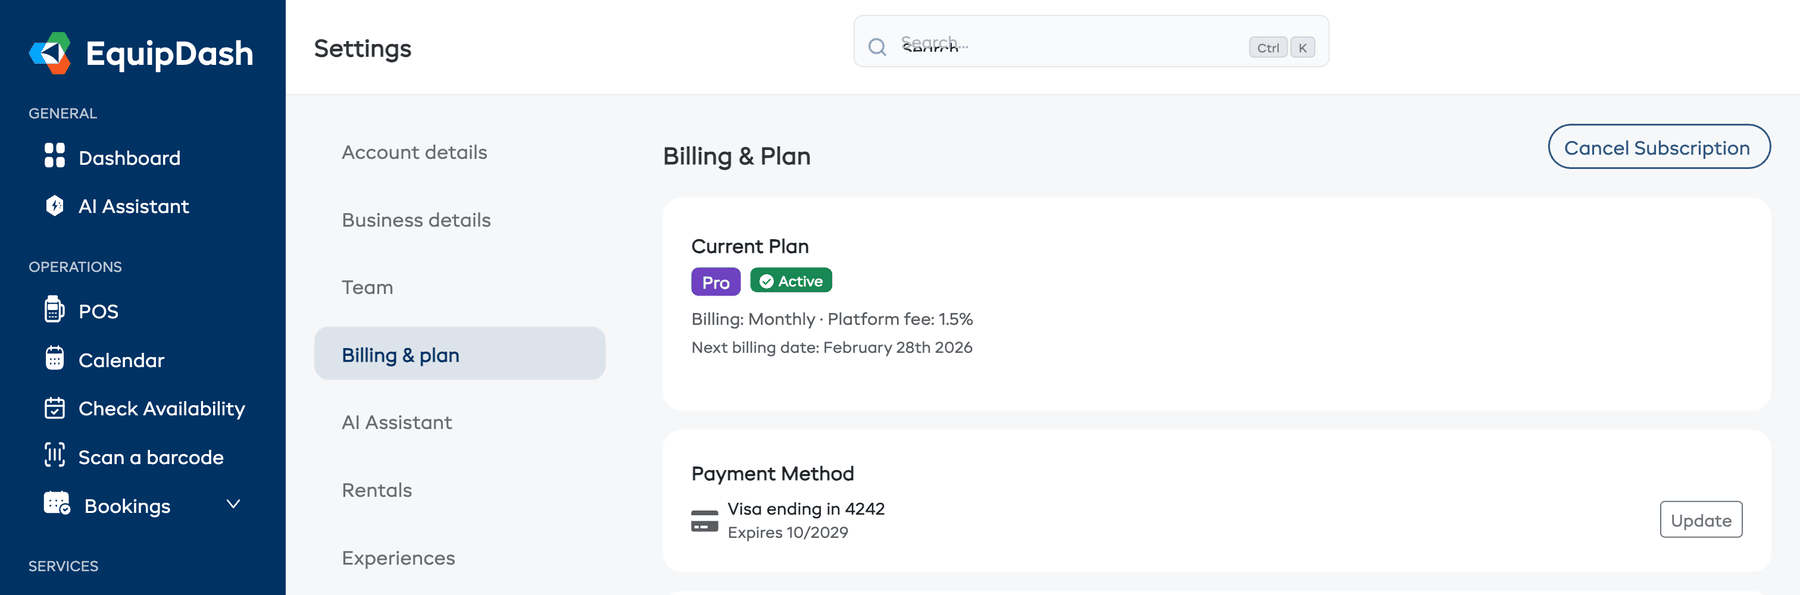This screenshot has height=595, width=1800.
Task: Click the GENERAL section label
Action: [63, 113]
